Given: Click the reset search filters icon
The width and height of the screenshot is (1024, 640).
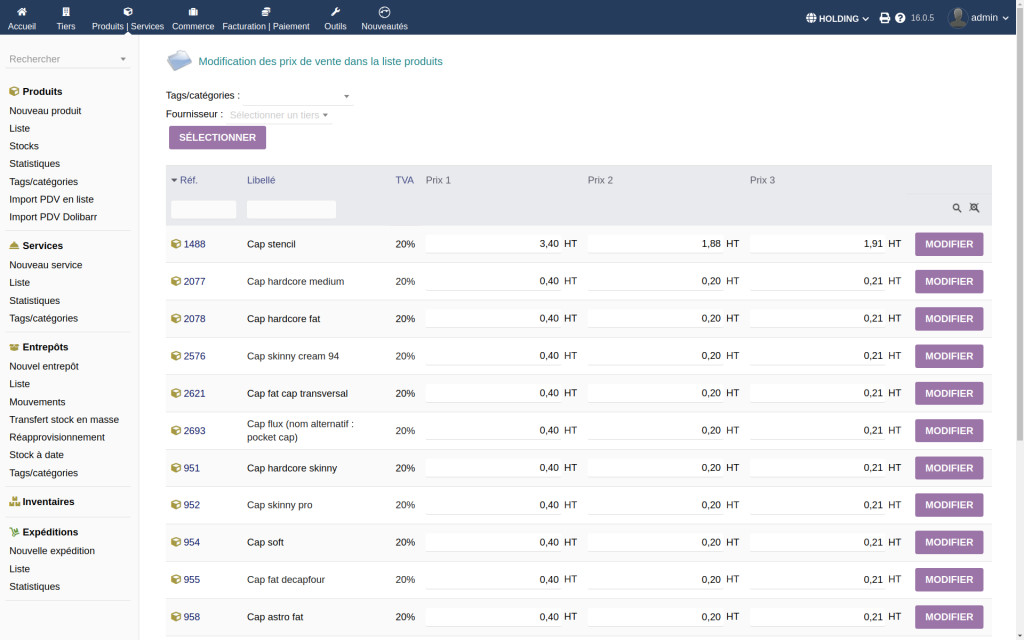Looking at the screenshot, I should coord(974,208).
